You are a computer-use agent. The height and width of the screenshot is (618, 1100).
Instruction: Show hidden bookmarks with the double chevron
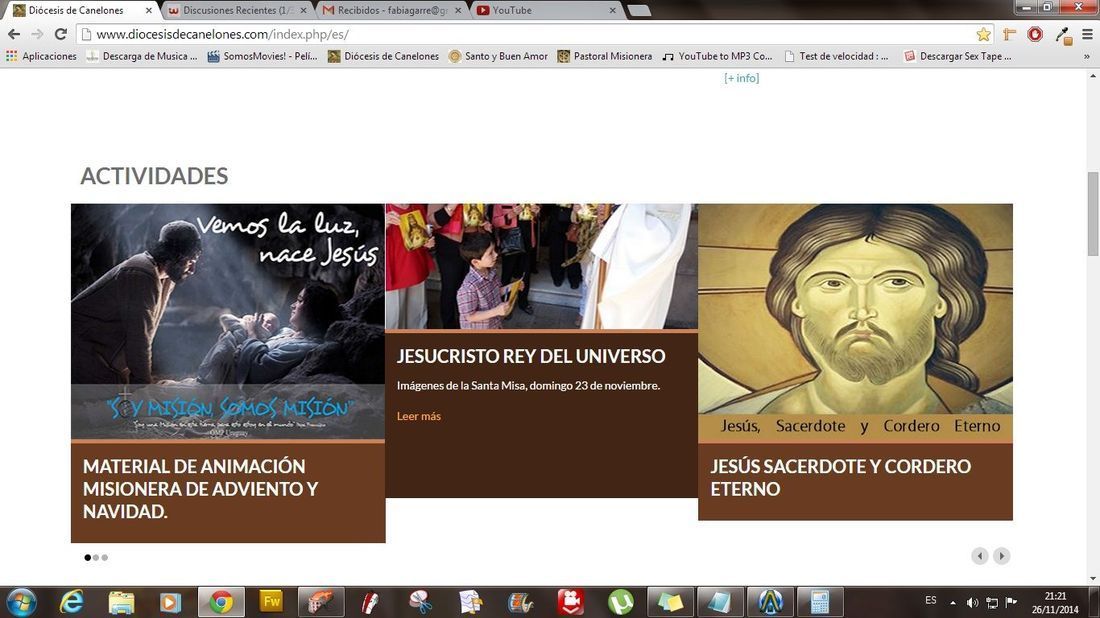1087,56
